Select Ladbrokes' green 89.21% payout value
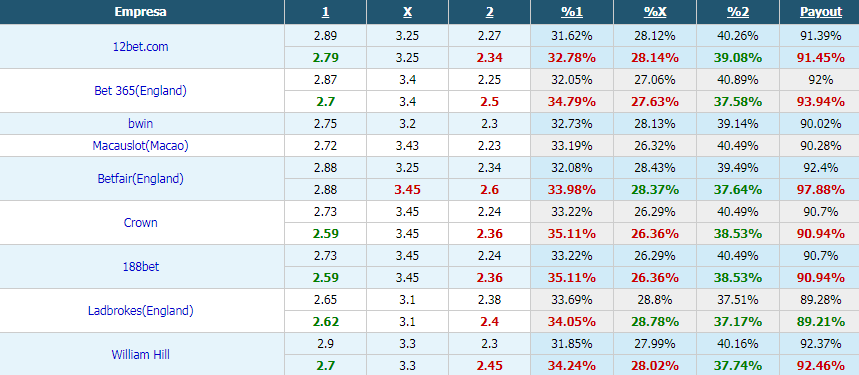This screenshot has height=375, width=859. coord(821,321)
